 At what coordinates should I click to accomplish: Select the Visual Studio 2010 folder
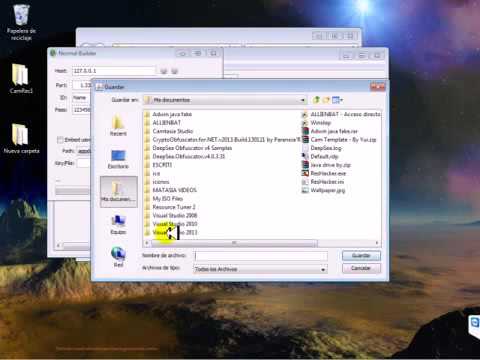[x=171, y=224]
